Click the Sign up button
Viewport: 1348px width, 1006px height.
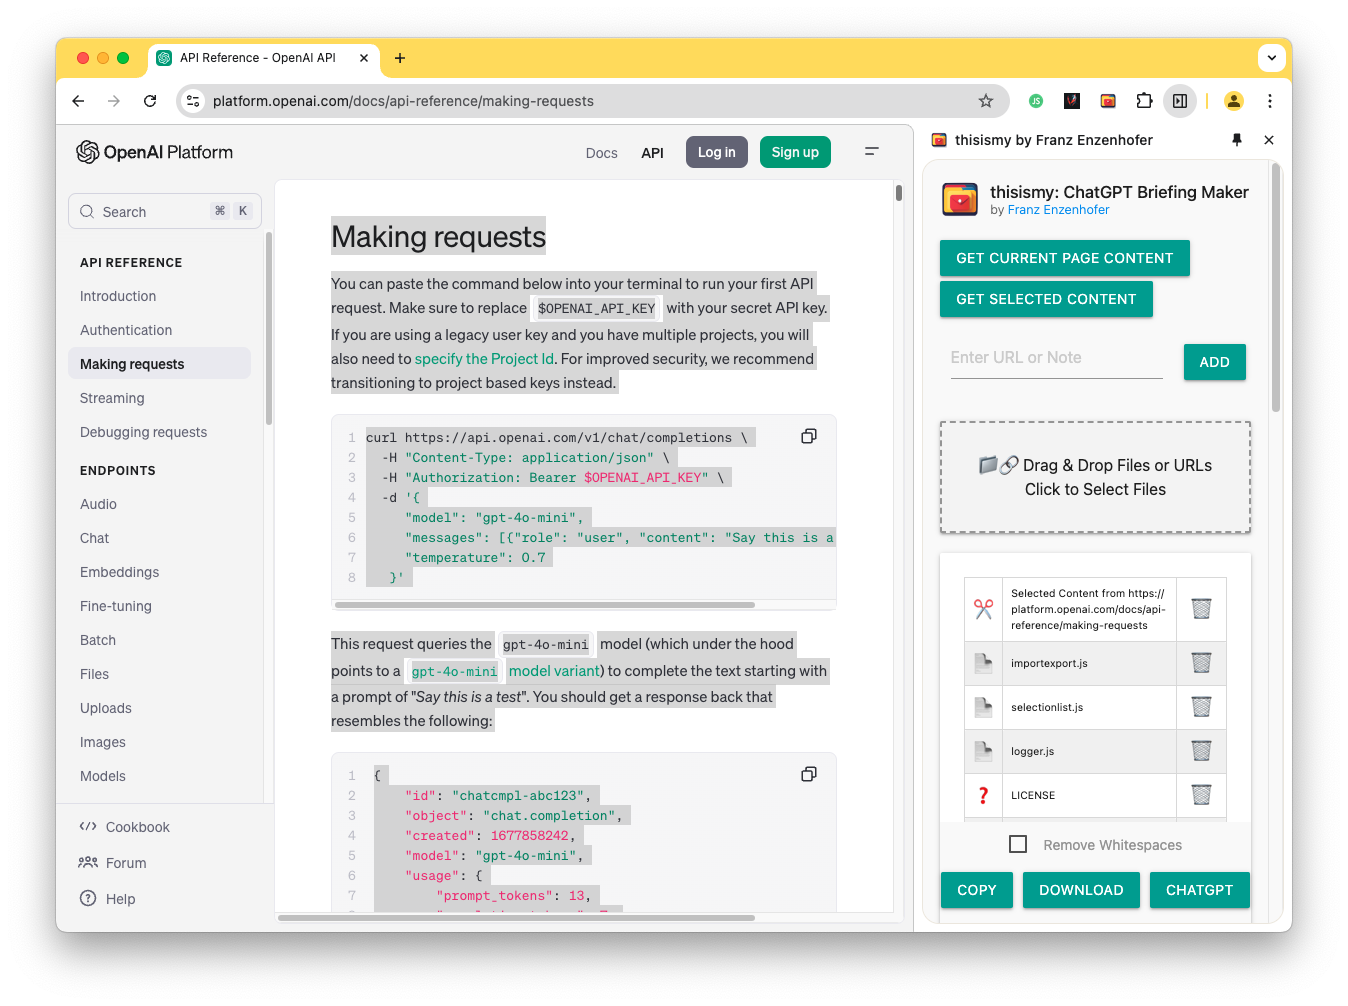(x=795, y=152)
